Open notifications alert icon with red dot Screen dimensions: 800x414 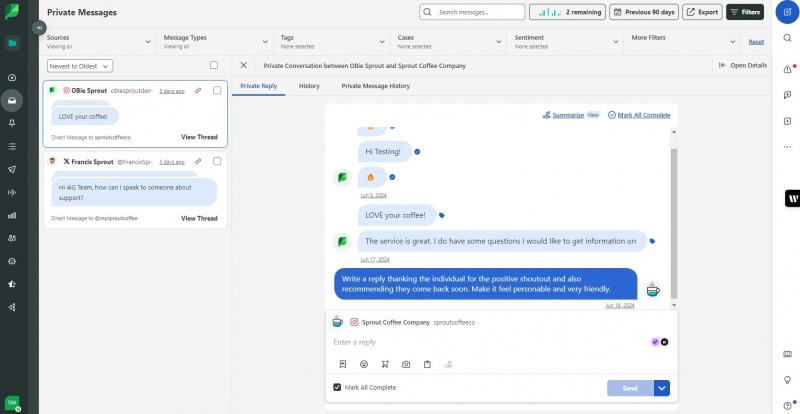788,69
